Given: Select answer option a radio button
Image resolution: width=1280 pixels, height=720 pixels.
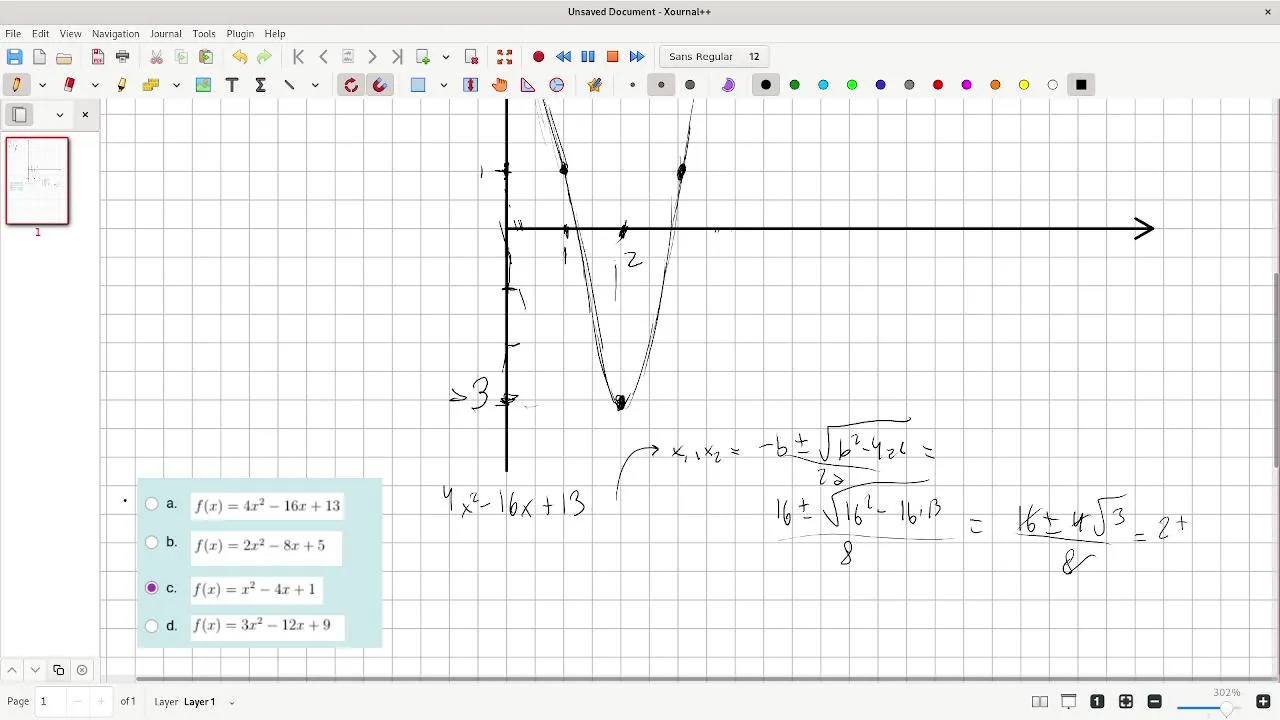Looking at the screenshot, I should 152,504.
